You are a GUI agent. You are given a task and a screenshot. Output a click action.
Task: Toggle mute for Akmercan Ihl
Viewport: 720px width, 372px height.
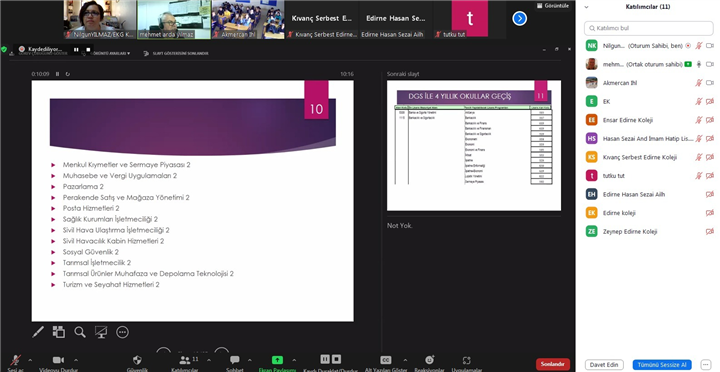[698, 83]
